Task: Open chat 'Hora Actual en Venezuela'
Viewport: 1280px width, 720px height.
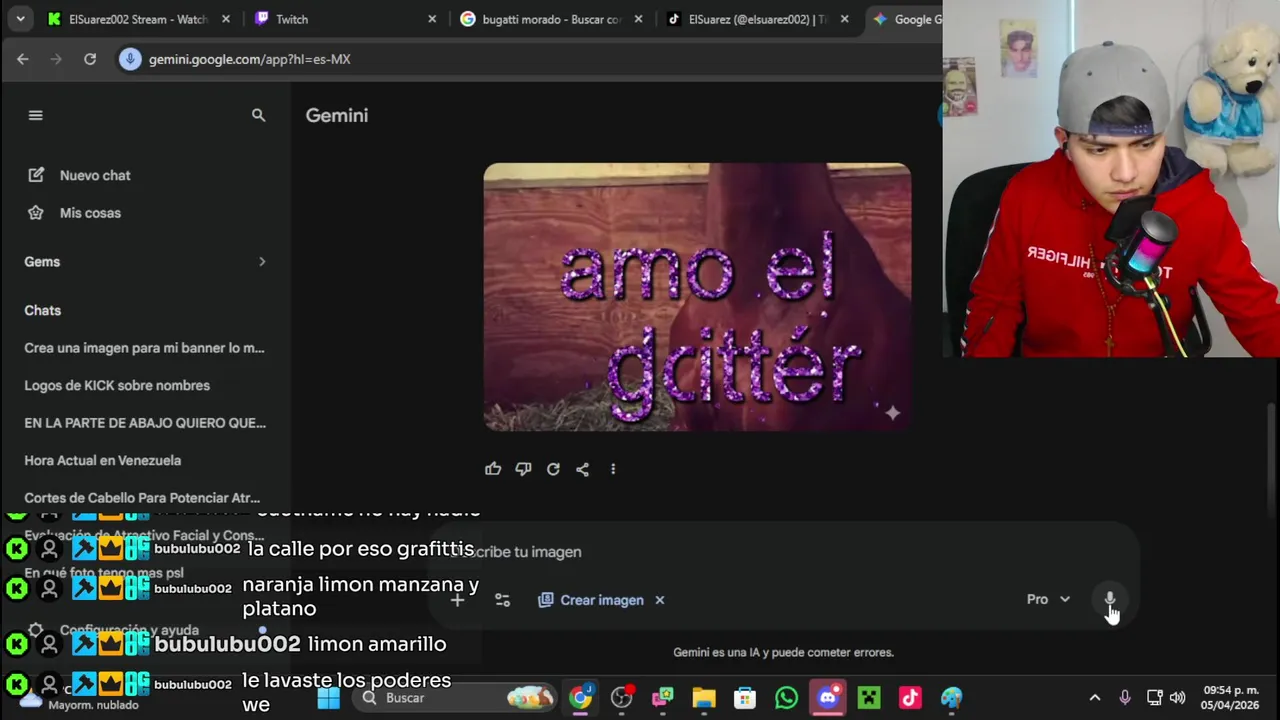Action: [x=103, y=461]
